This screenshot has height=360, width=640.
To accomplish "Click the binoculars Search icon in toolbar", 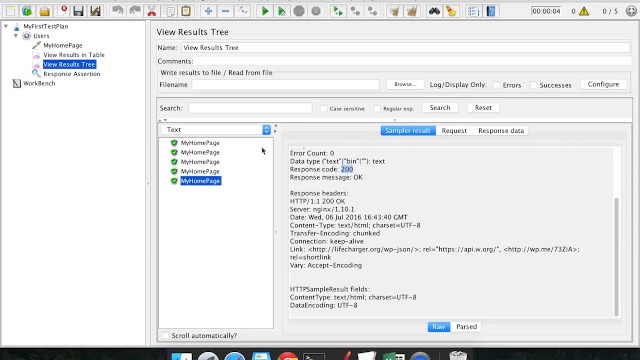I will click(434, 11).
